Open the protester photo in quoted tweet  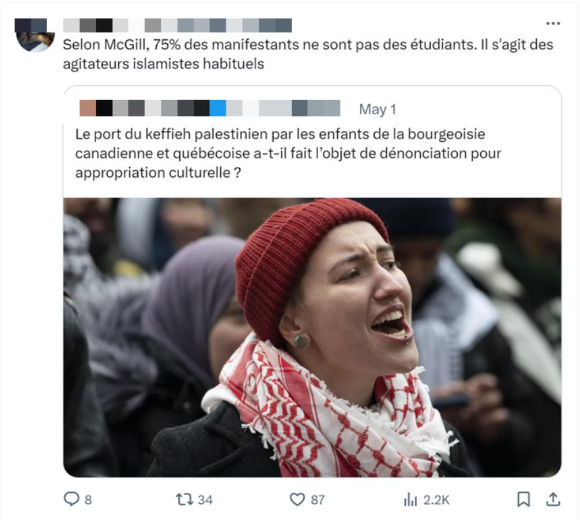point(312,337)
